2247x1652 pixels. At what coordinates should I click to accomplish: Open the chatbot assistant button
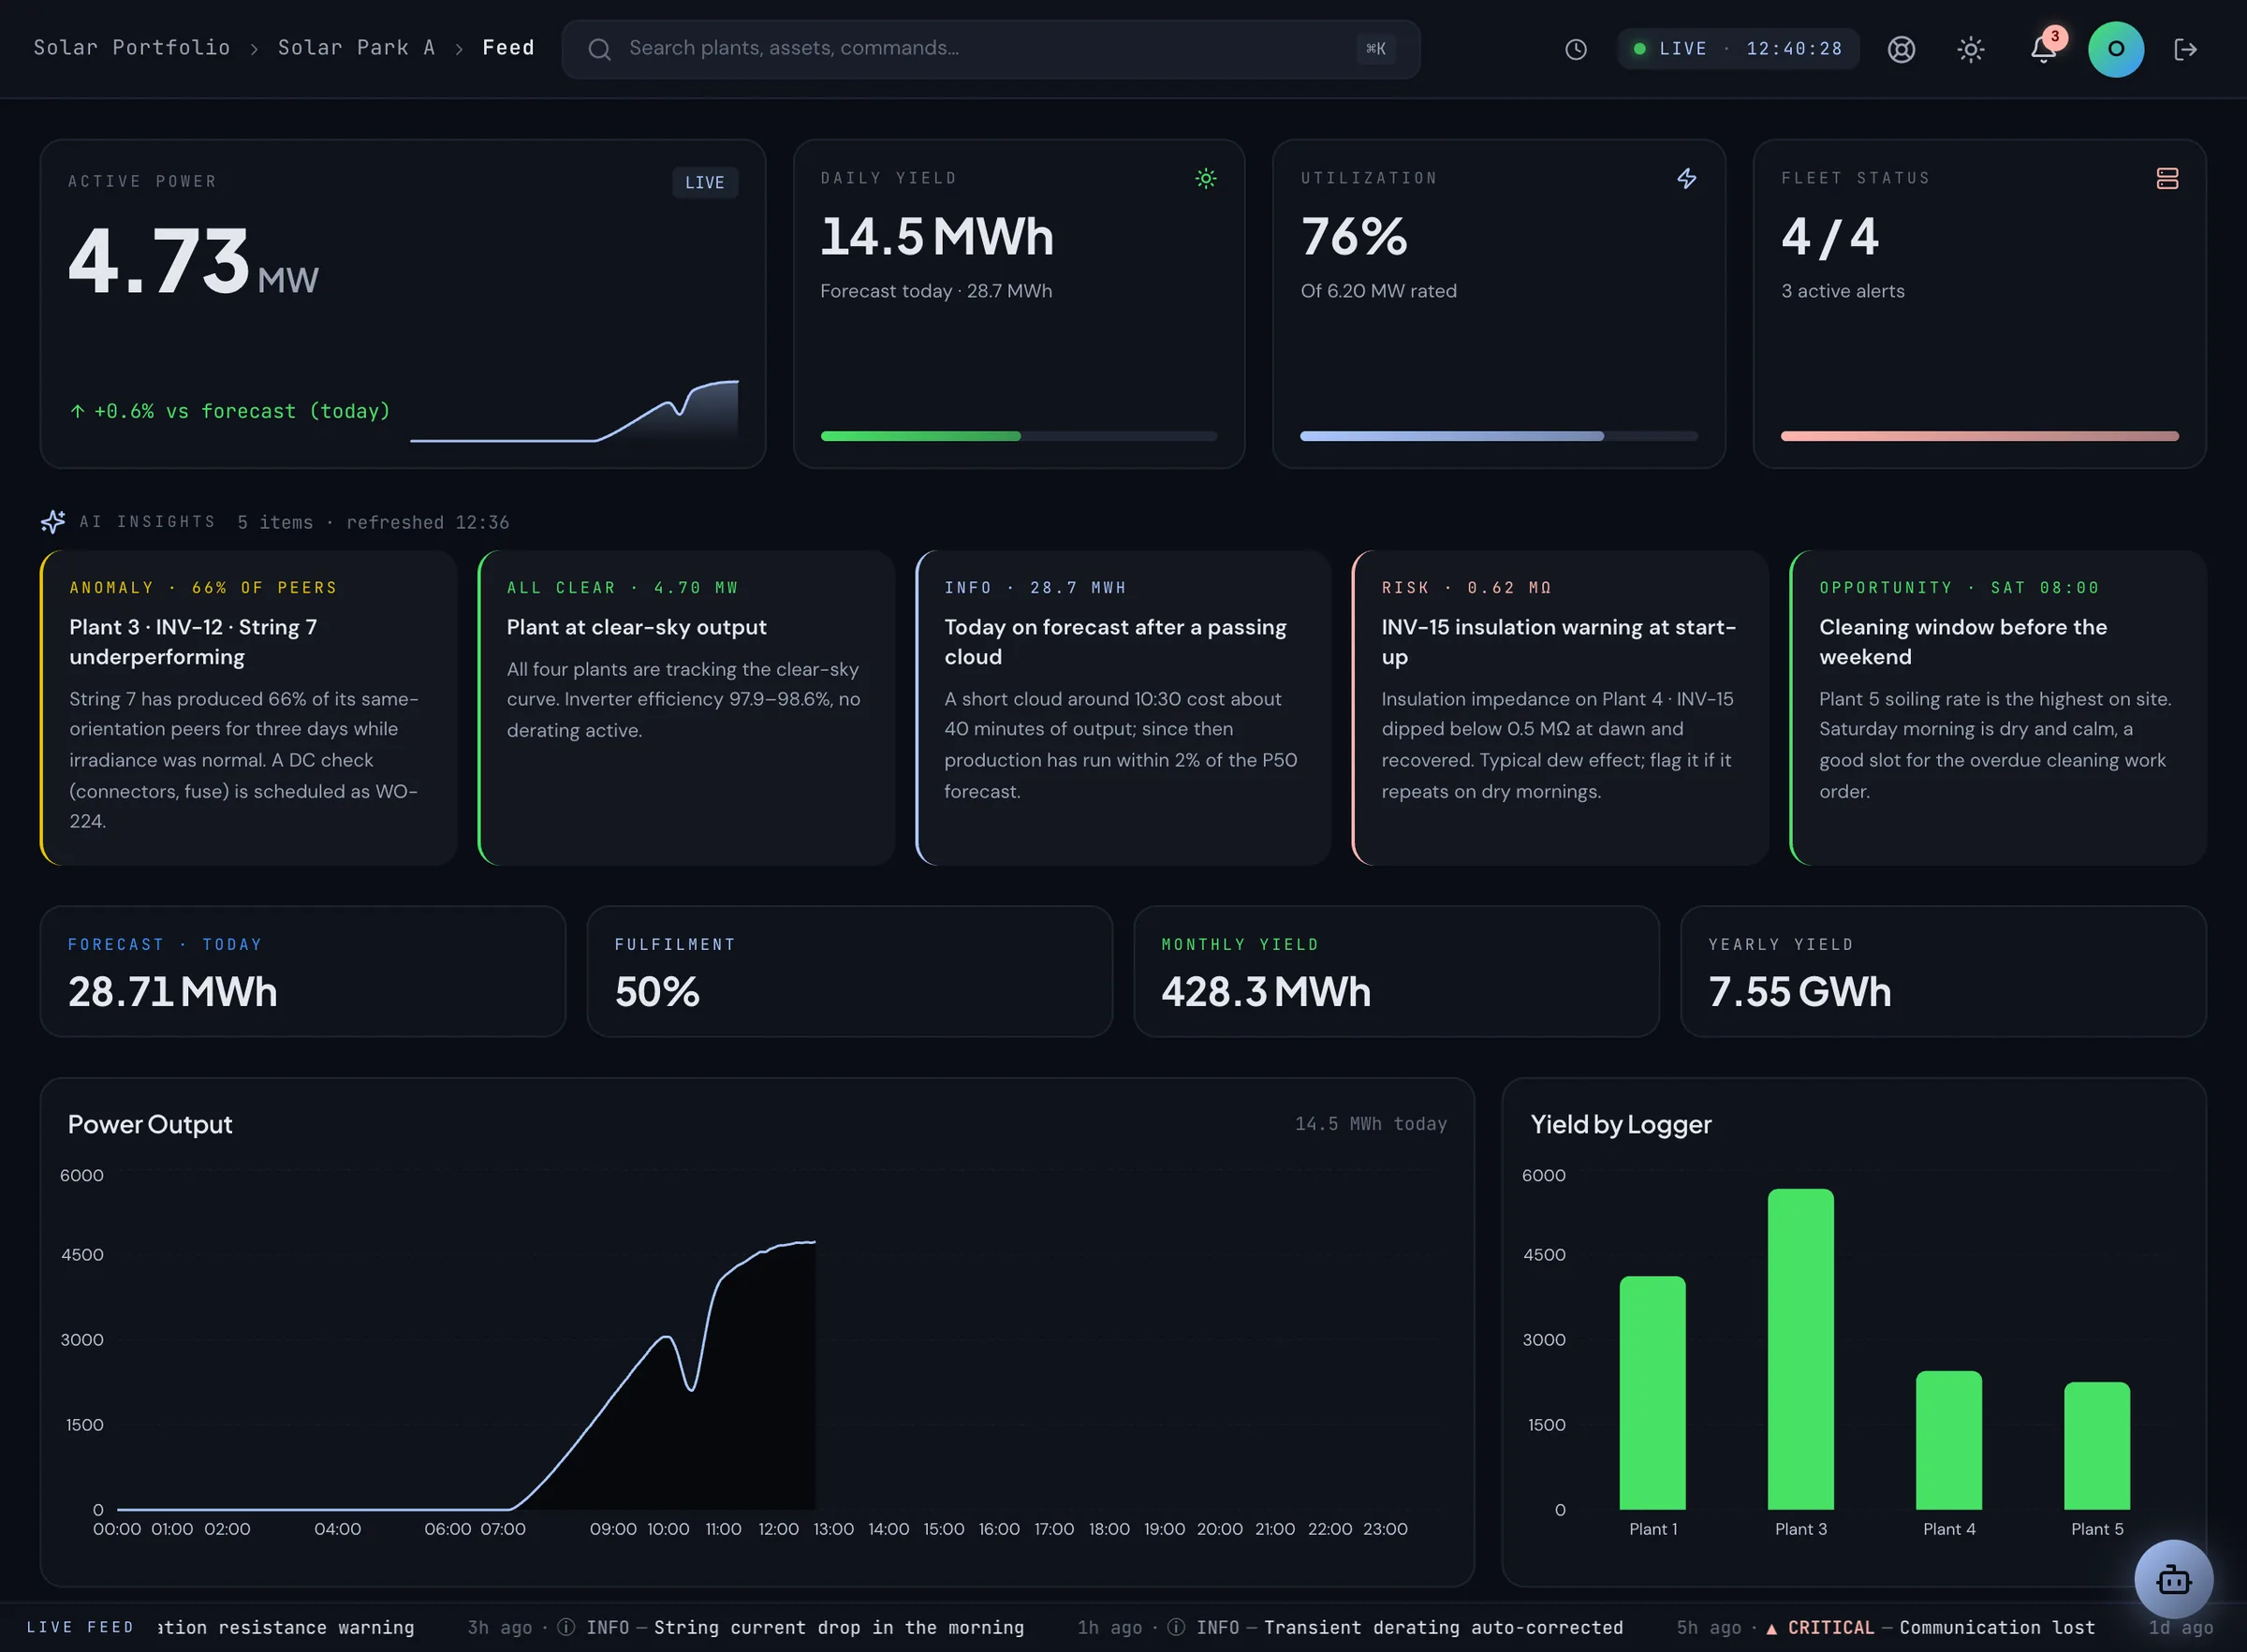(x=2173, y=1579)
